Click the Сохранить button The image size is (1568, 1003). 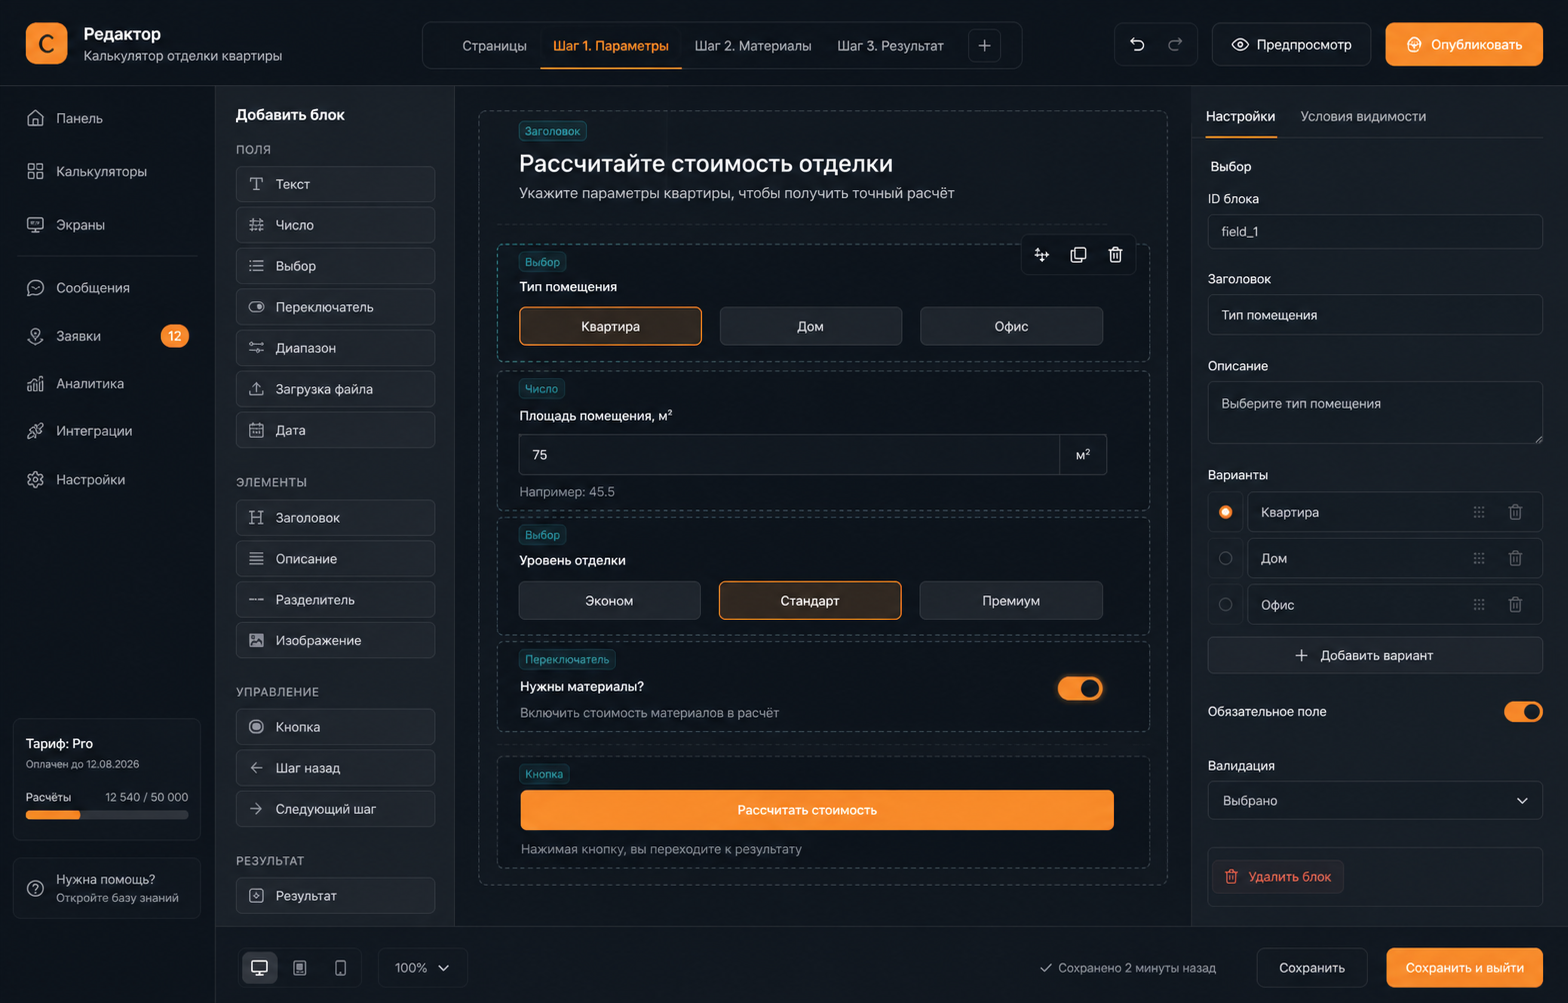[1311, 967]
